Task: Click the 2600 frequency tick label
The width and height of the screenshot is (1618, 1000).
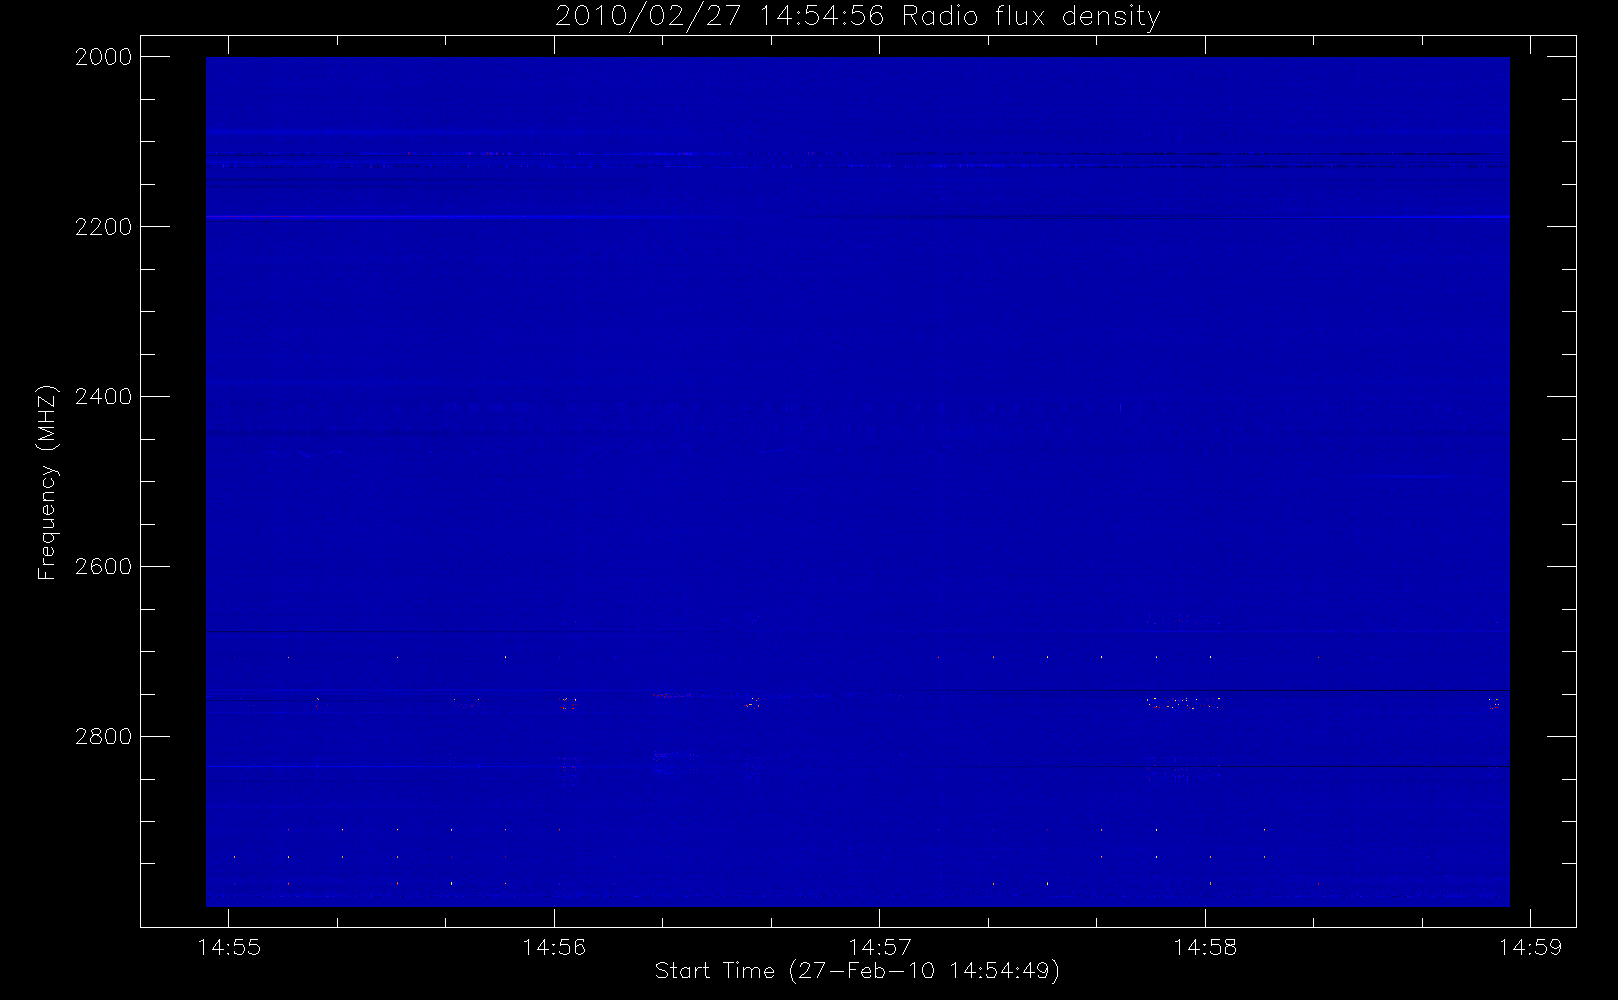Action: point(104,567)
